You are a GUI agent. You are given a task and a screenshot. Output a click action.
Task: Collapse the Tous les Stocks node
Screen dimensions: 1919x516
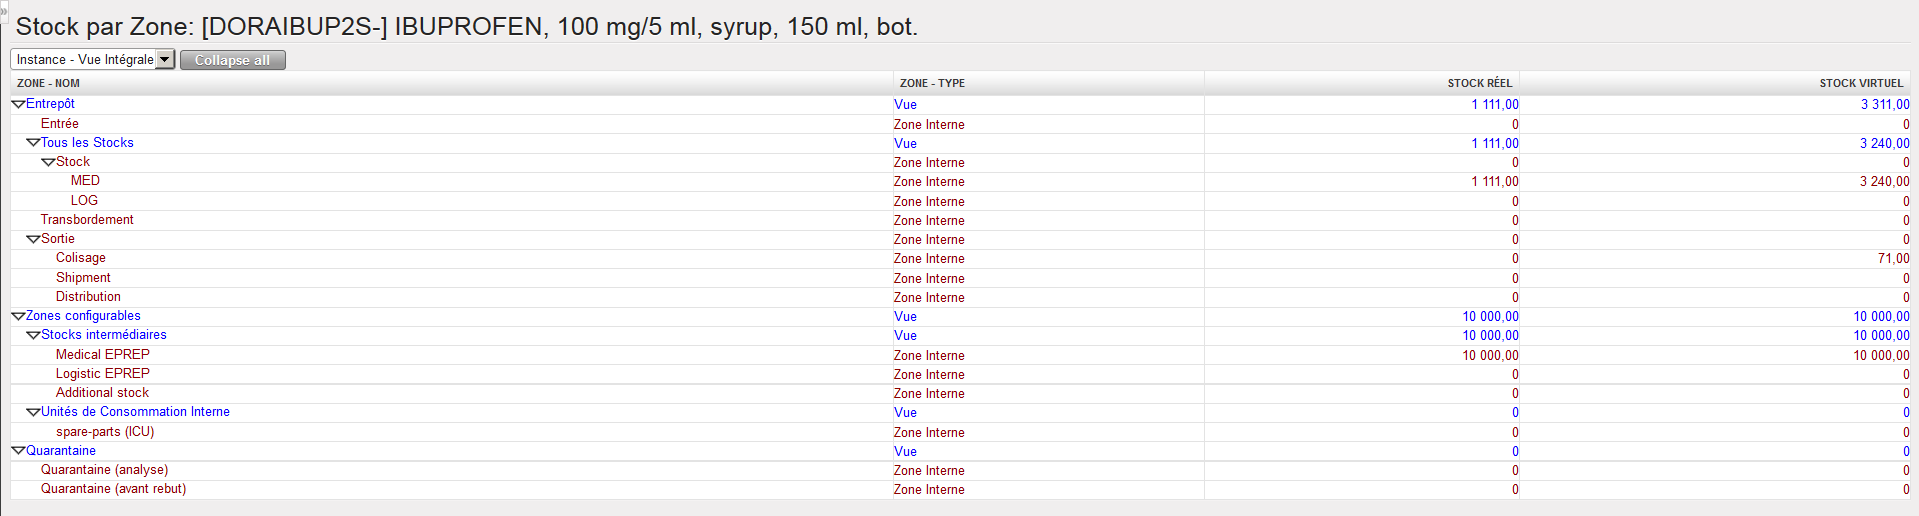[33, 143]
